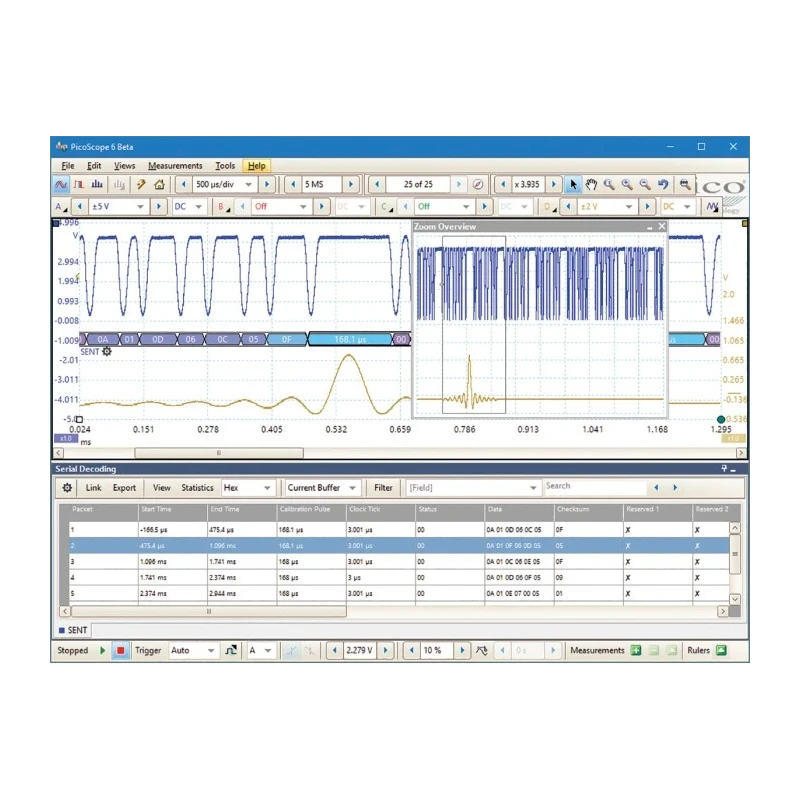This screenshot has height=800, width=800.
Task: Click the trigger delay icon
Action: pos(482,651)
